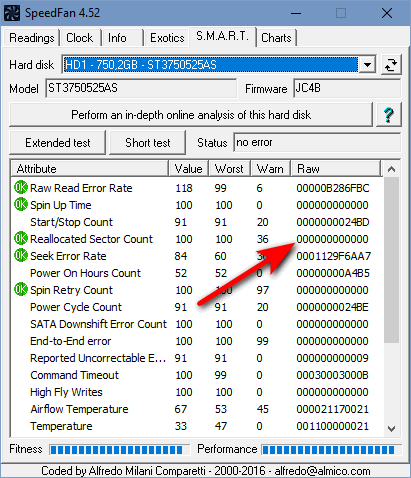Select the Command Timeout row
This screenshot has height=478, width=411.
tap(197, 375)
